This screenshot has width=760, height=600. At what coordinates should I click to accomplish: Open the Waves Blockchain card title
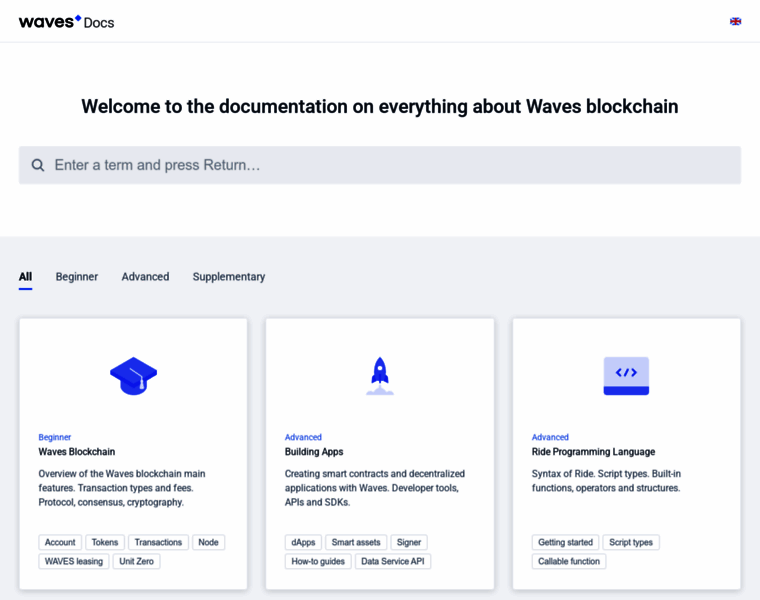click(77, 452)
